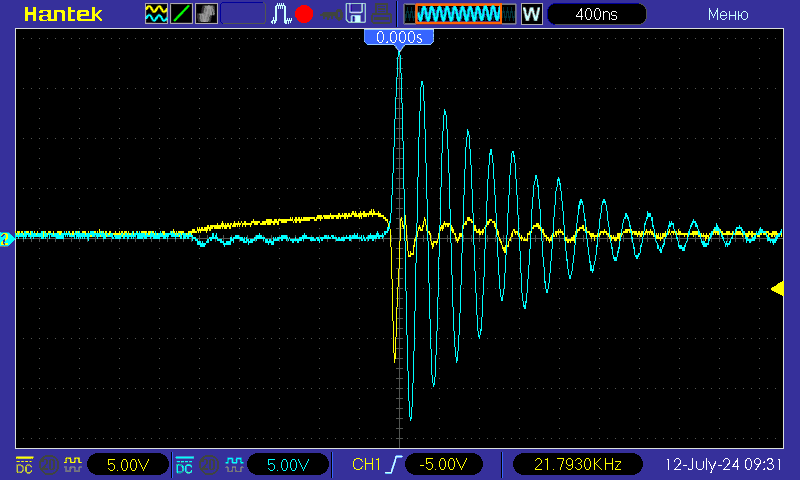This screenshot has height=480, width=800.
Task: Click the 21.7930KHz frequency readout
Action: click(x=578, y=465)
